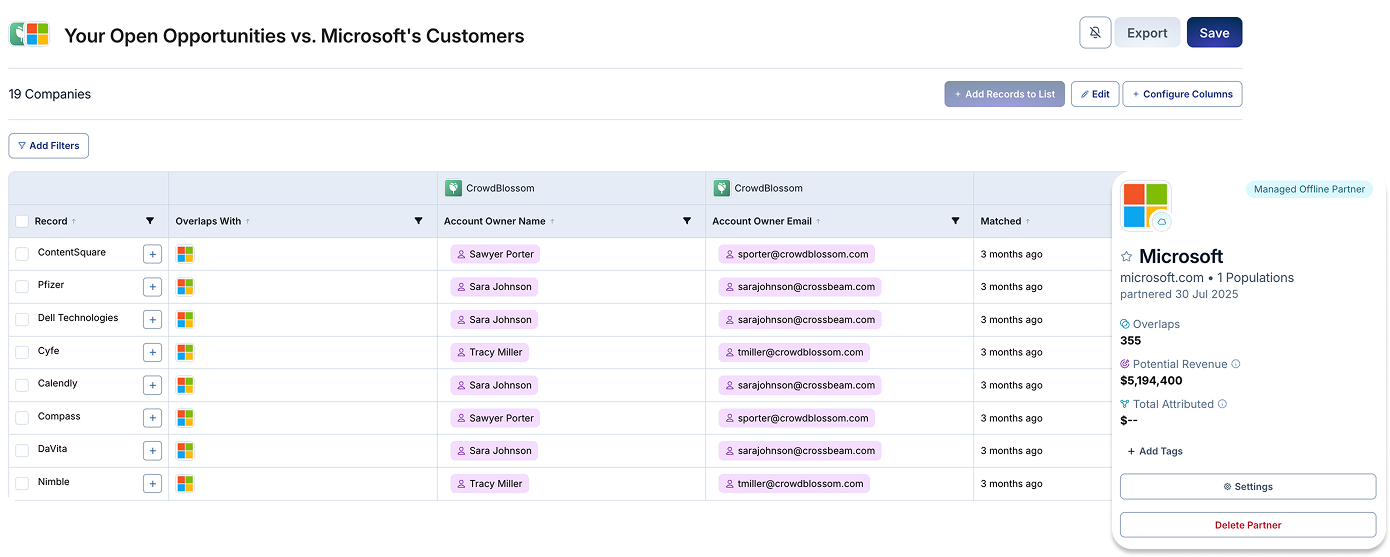Sort by the Matched column header

[x=1005, y=221]
